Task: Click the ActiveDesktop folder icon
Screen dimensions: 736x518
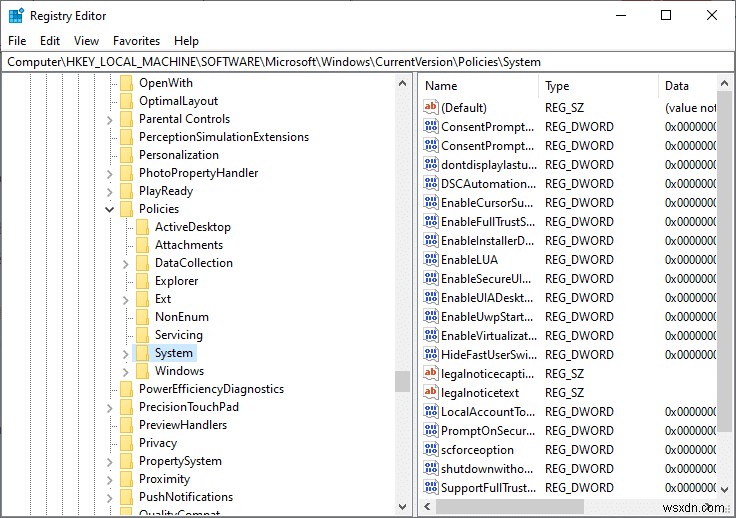Action: point(142,227)
